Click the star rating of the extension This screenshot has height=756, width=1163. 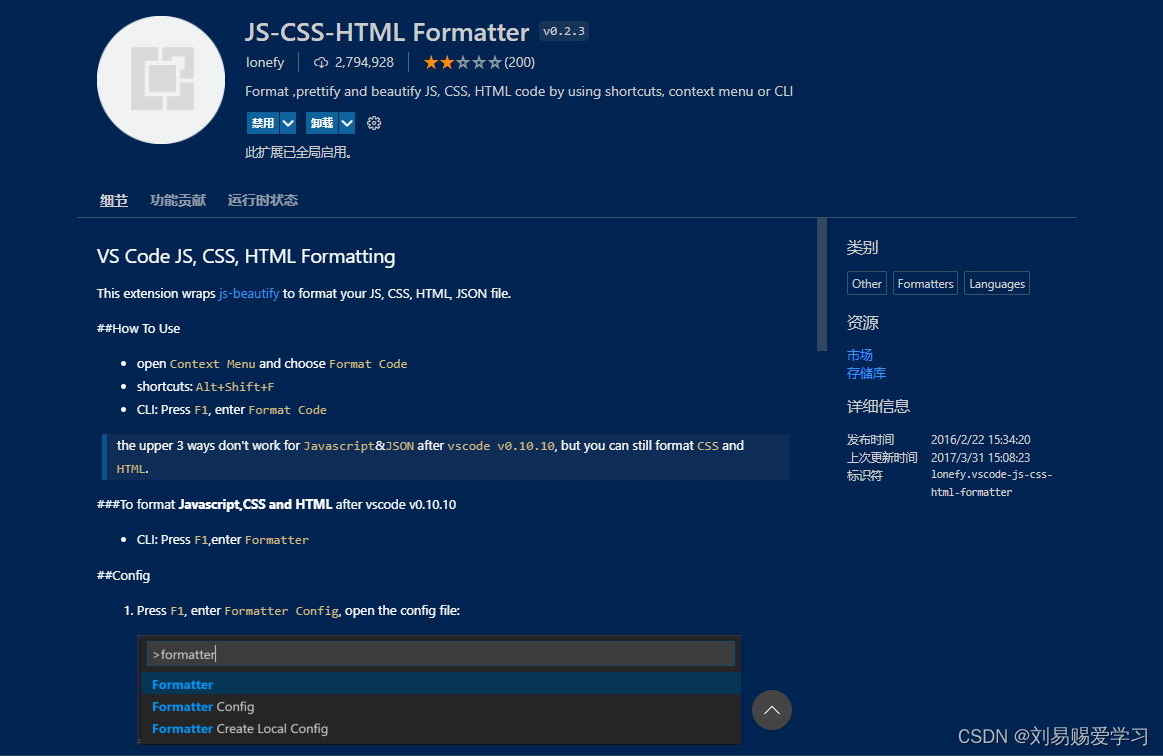pyautogui.click(x=463, y=62)
